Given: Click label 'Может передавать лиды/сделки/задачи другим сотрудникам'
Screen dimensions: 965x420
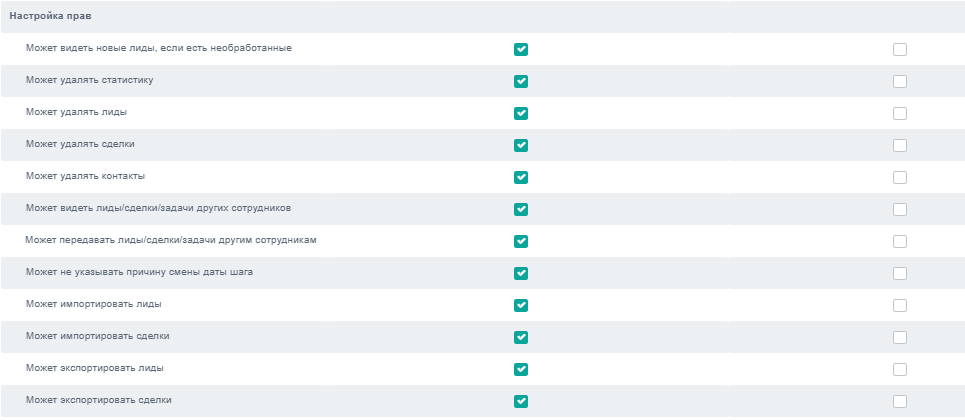Looking at the screenshot, I should pos(171,240).
